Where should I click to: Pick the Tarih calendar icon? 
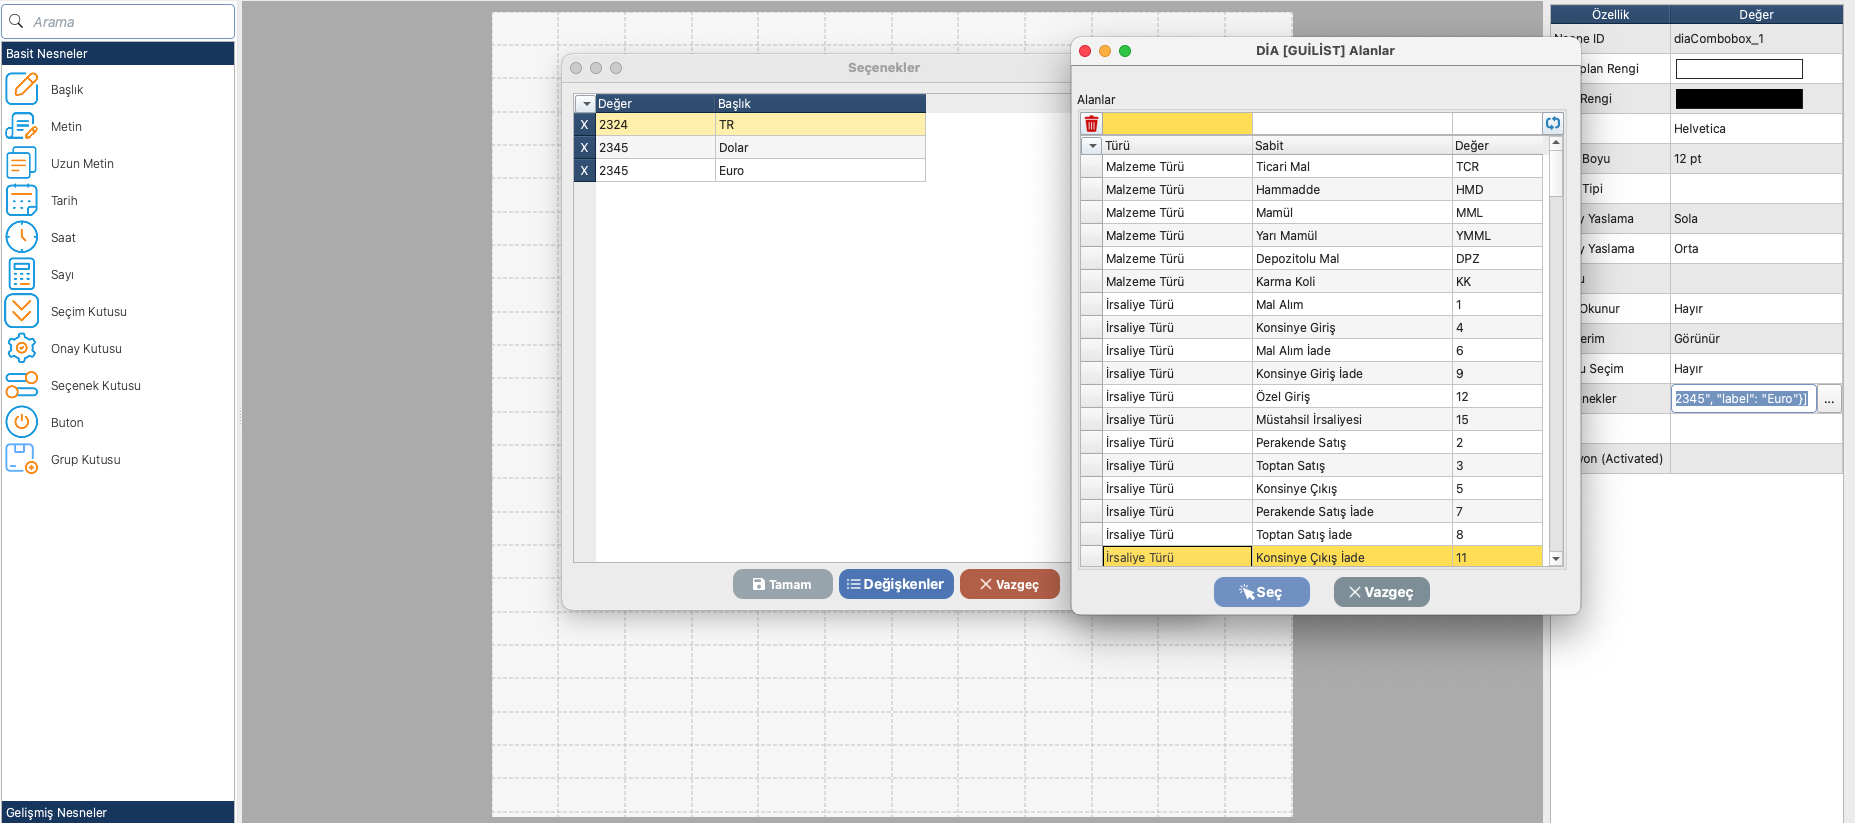22,200
